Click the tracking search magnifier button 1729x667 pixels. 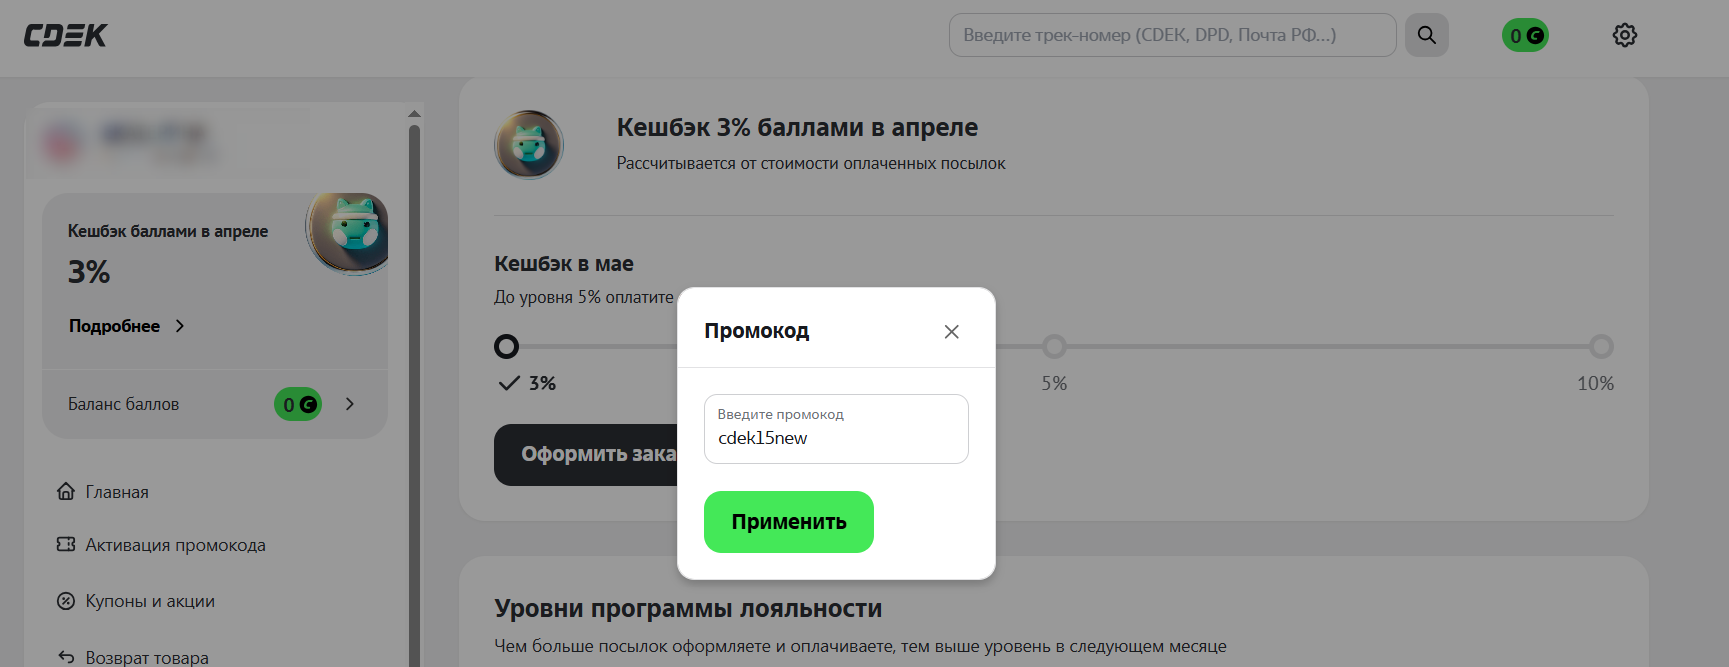pos(1427,35)
